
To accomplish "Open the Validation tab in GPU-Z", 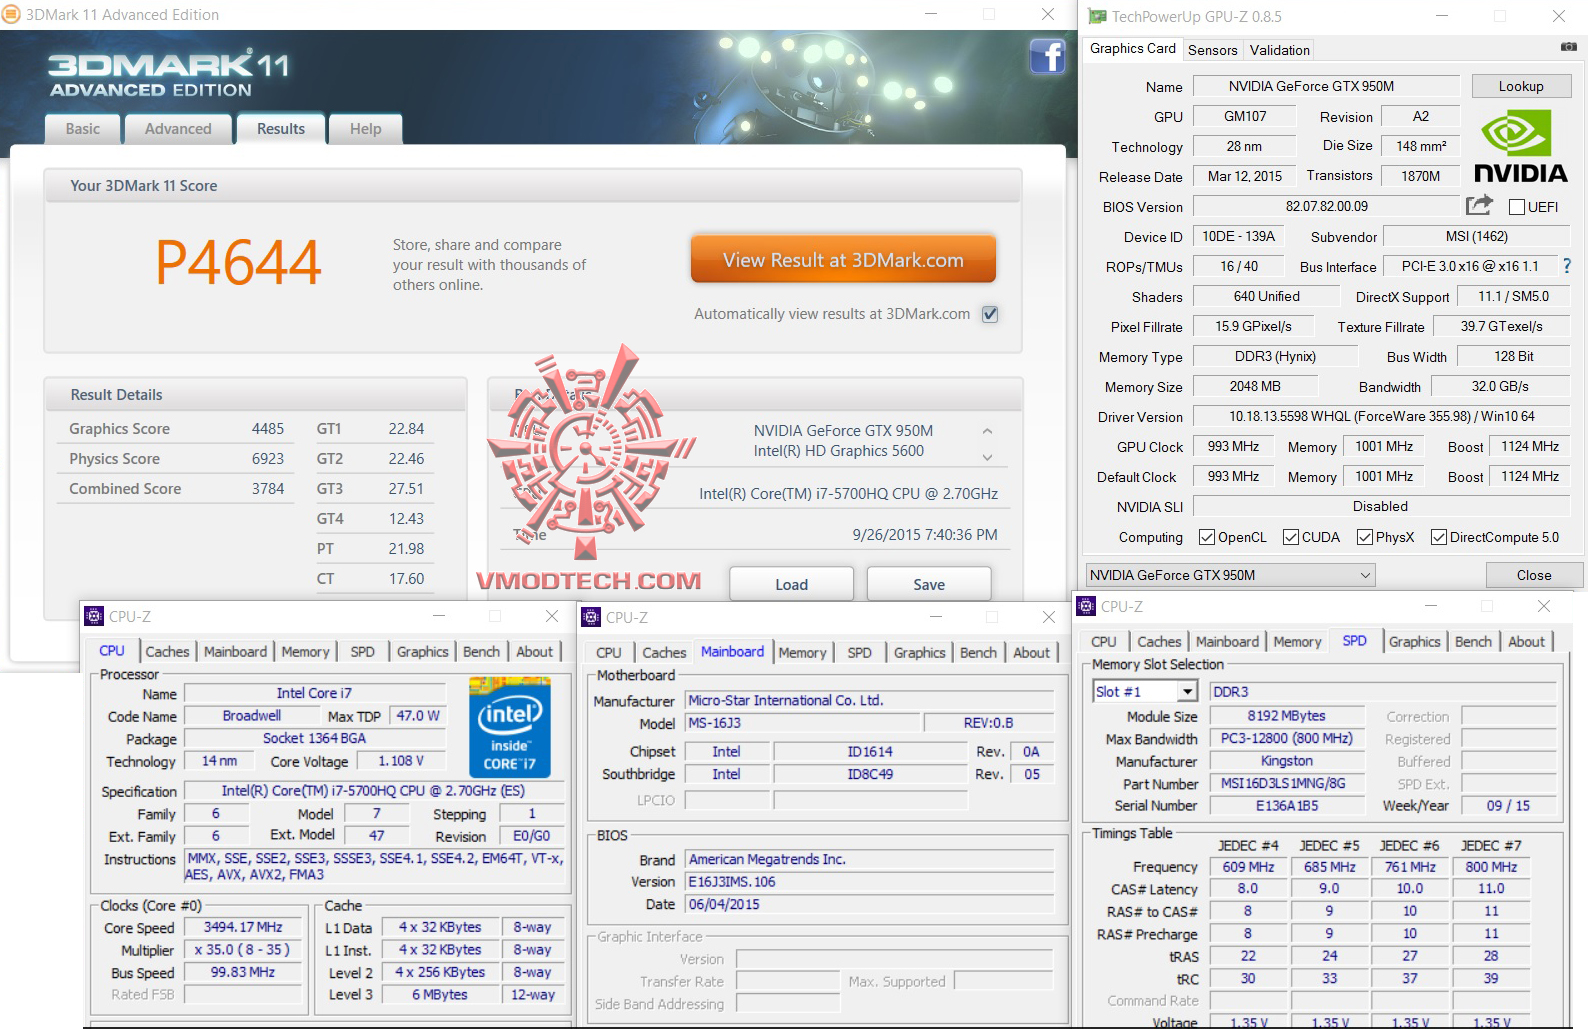I will [1280, 50].
